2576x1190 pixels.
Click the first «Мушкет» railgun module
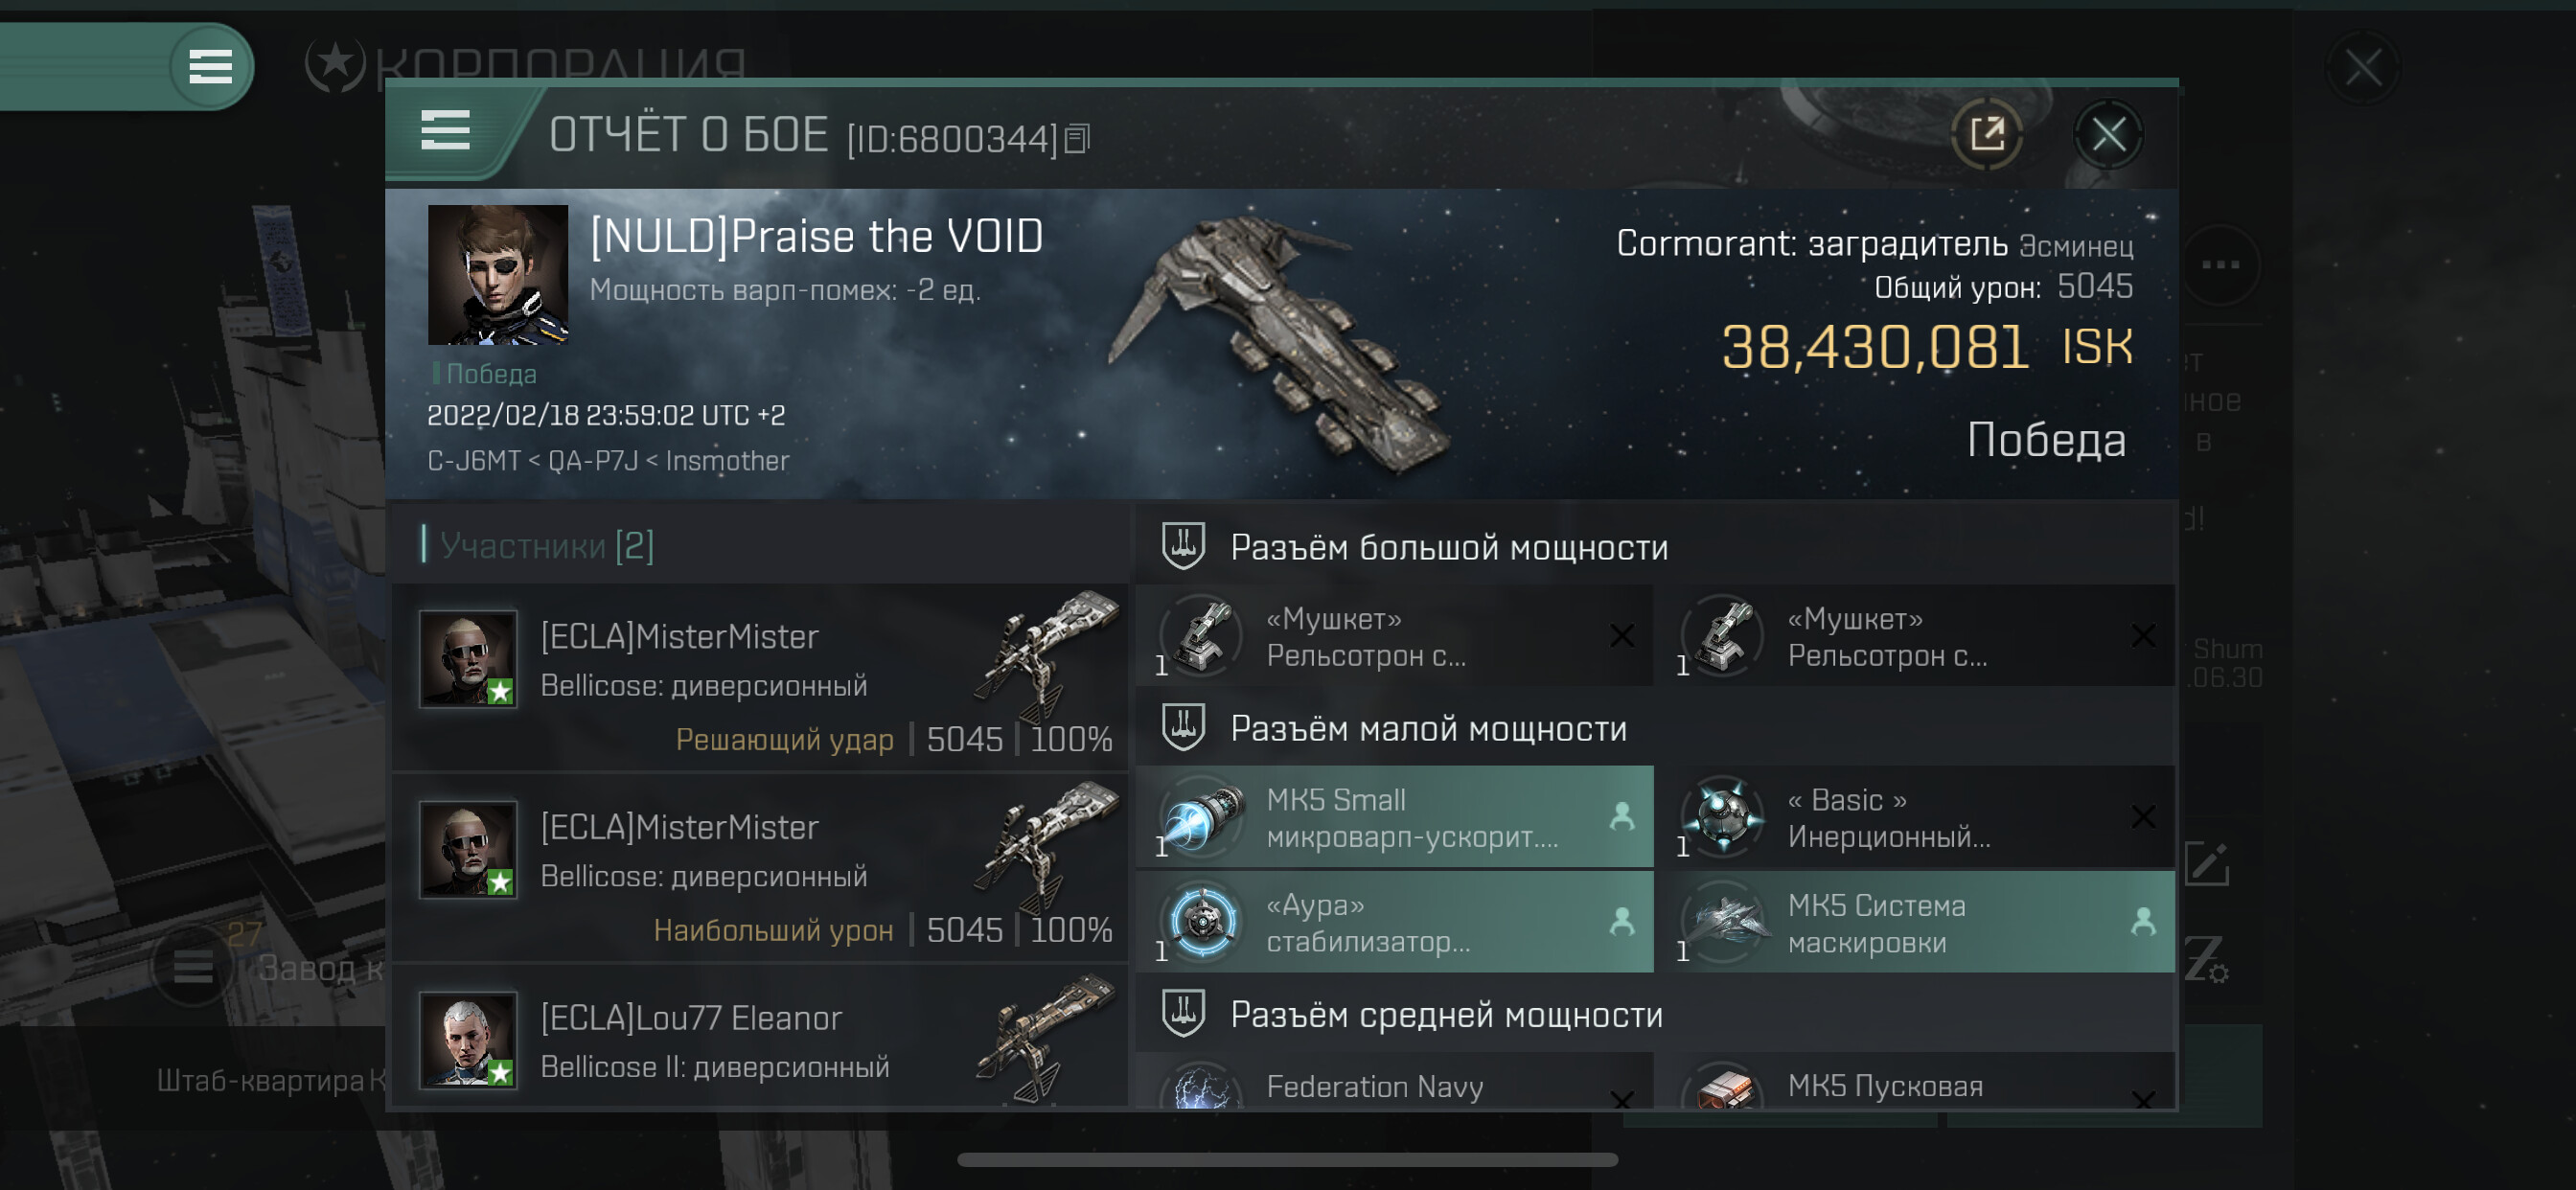point(1394,636)
